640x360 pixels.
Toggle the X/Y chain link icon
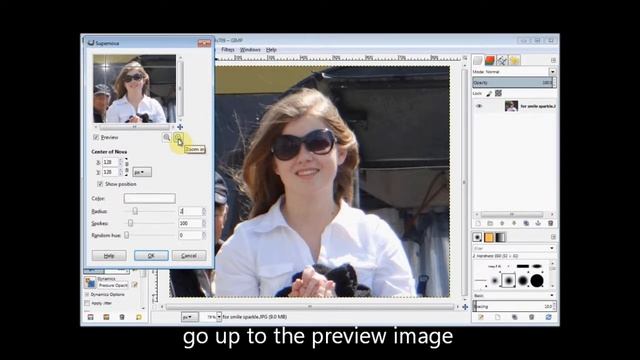pyautogui.click(x=127, y=167)
